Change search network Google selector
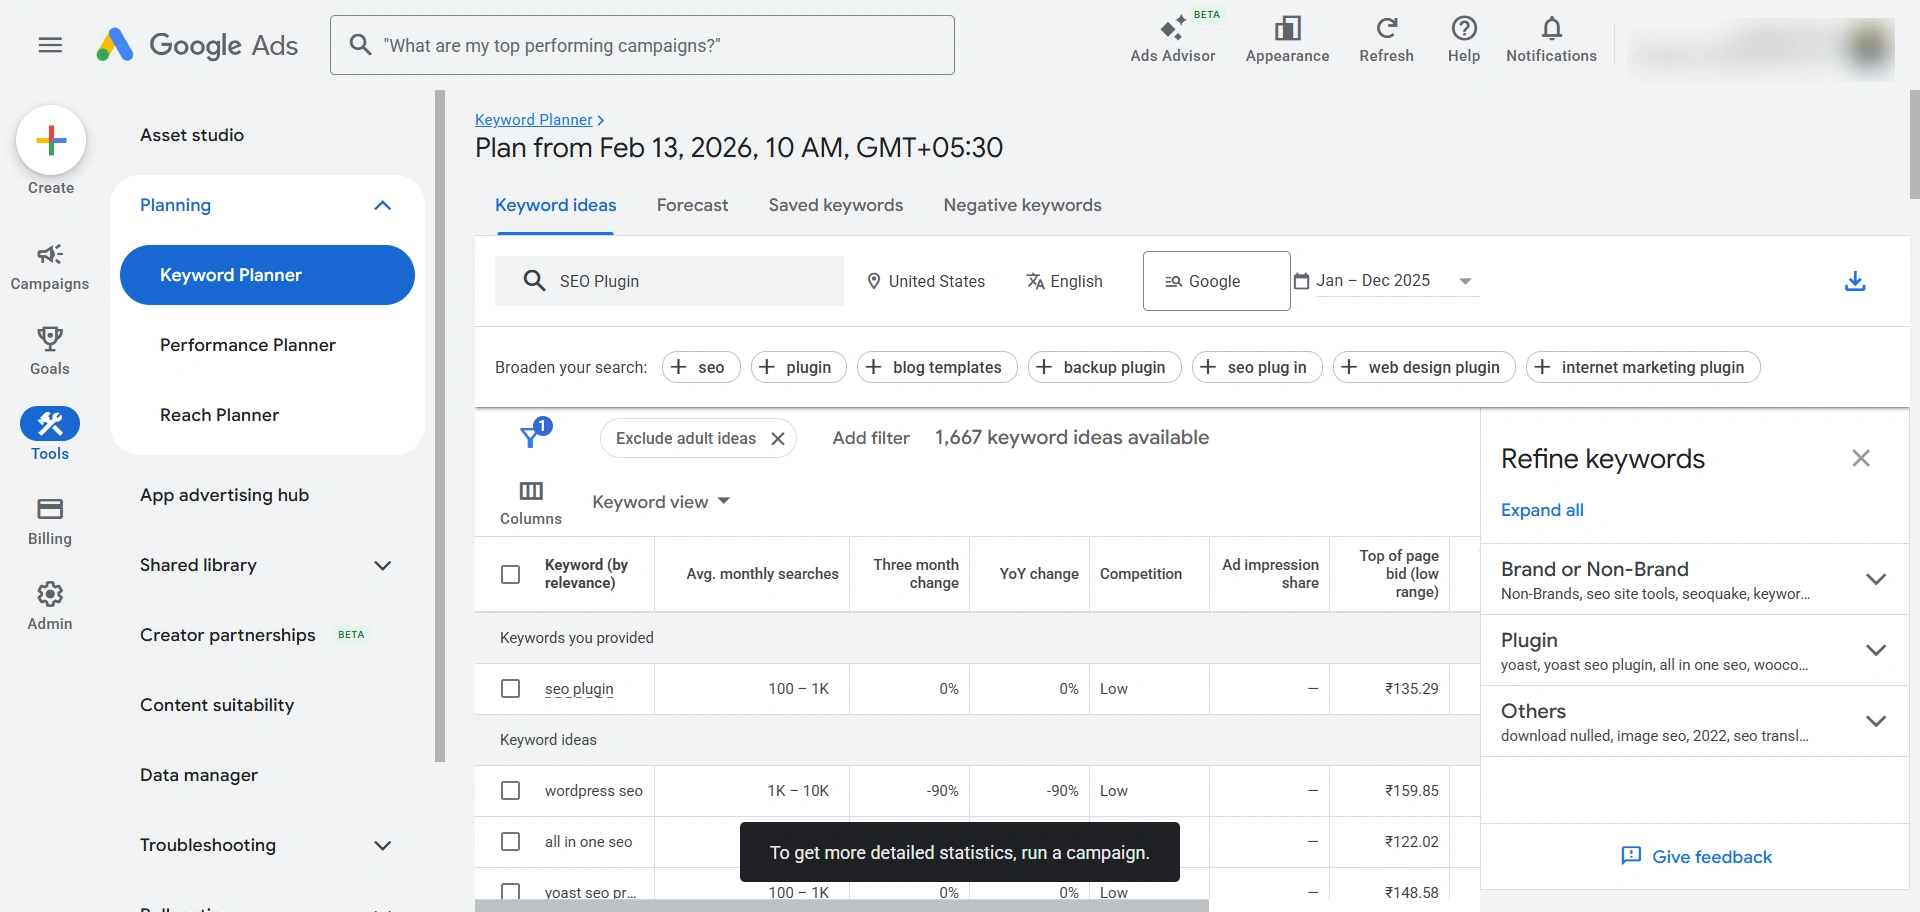1920x912 pixels. coord(1216,281)
